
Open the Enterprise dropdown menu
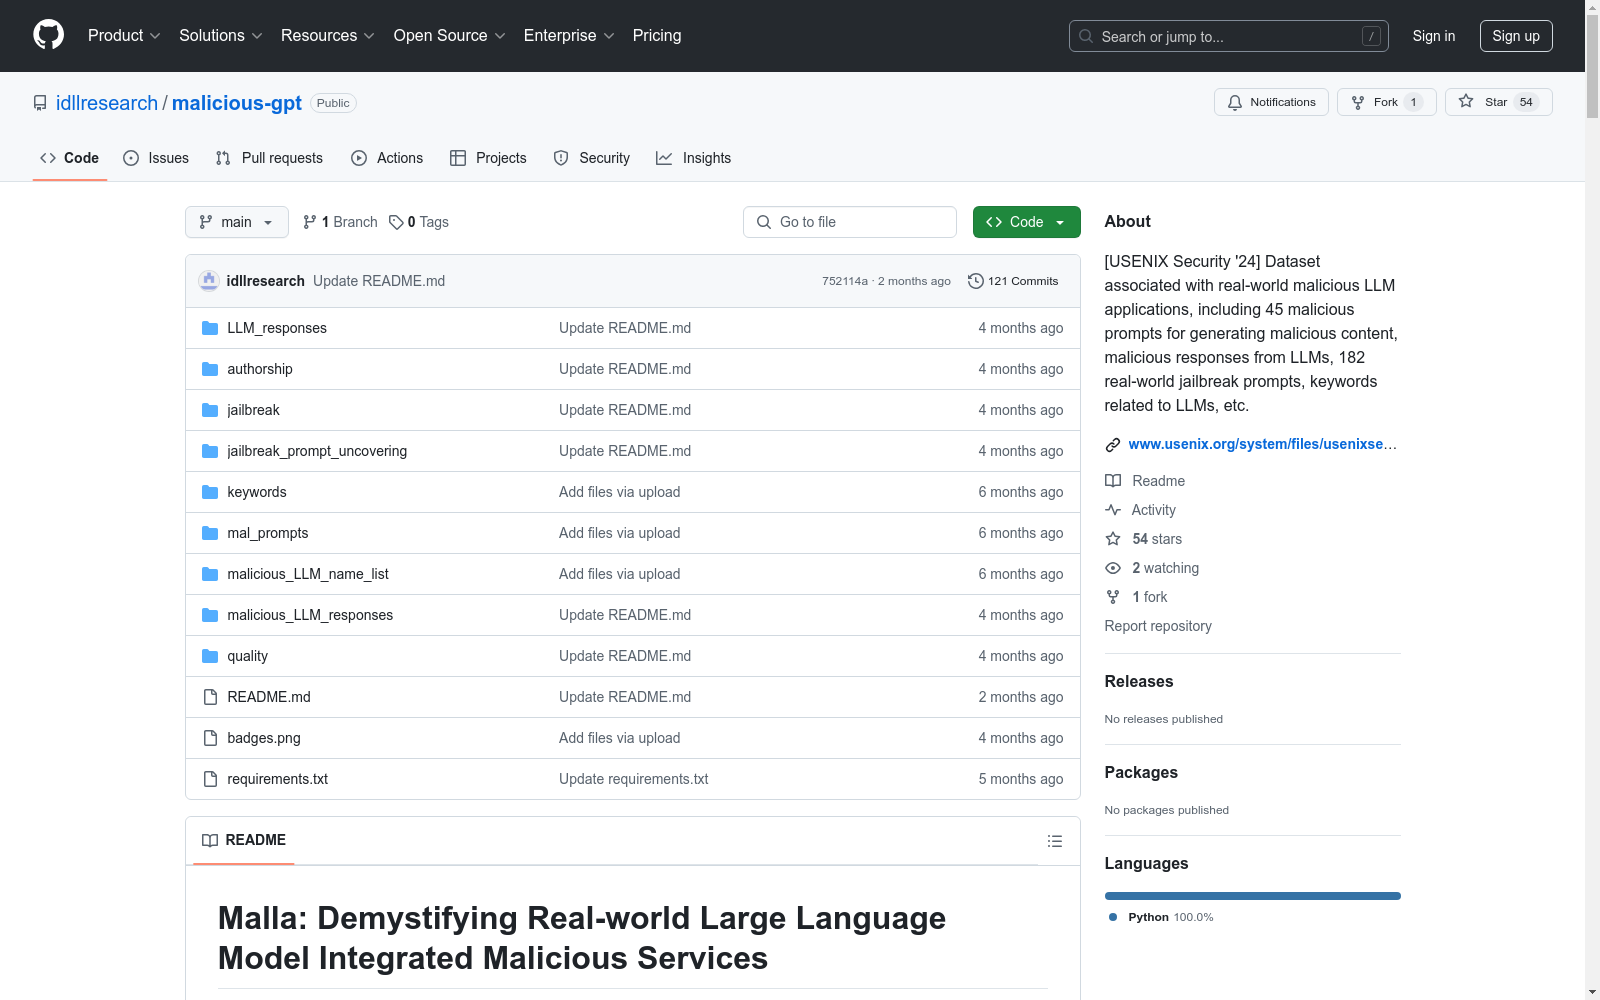(x=569, y=35)
